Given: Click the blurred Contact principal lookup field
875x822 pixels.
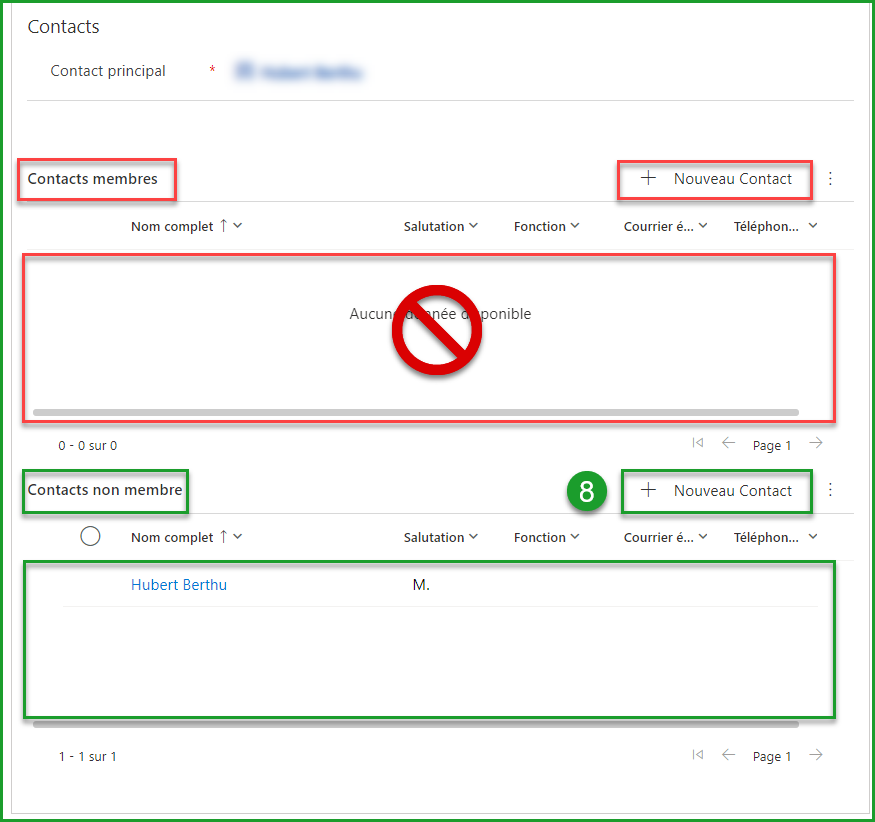Looking at the screenshot, I should click(298, 72).
